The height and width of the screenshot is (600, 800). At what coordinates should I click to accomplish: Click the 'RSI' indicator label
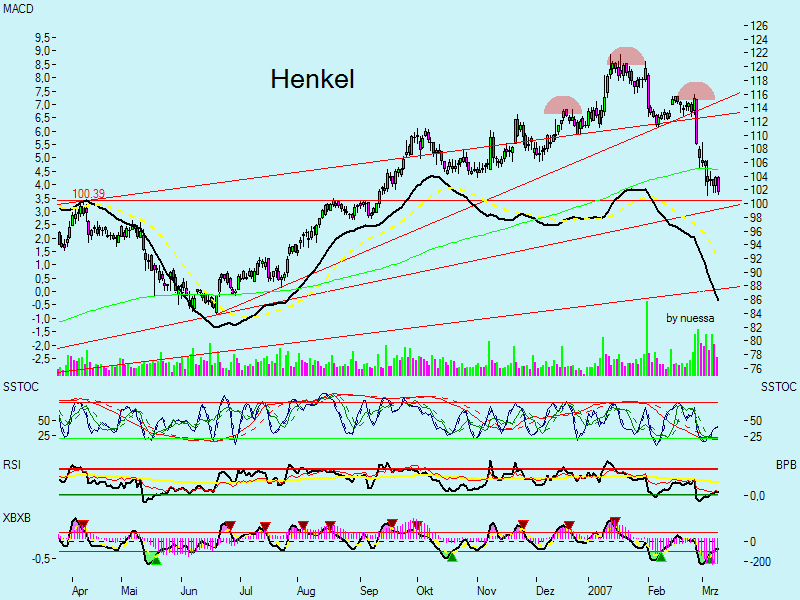pos(12,464)
